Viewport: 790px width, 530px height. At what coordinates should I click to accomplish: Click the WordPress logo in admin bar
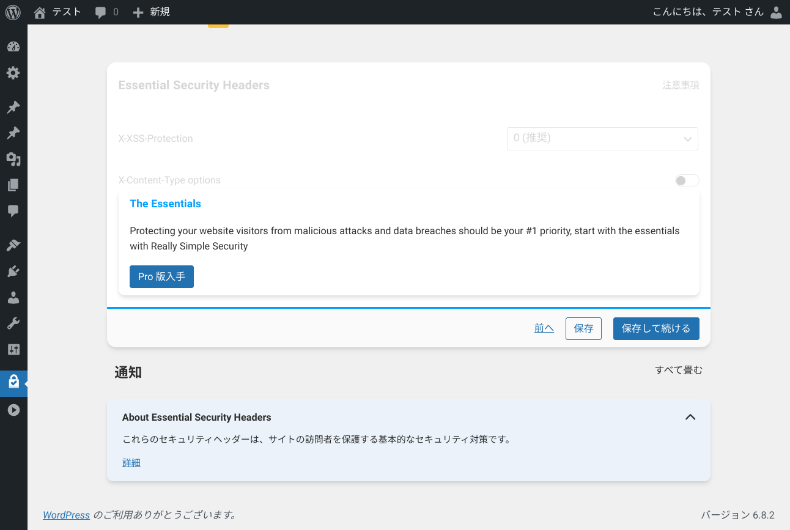pyautogui.click(x=13, y=12)
